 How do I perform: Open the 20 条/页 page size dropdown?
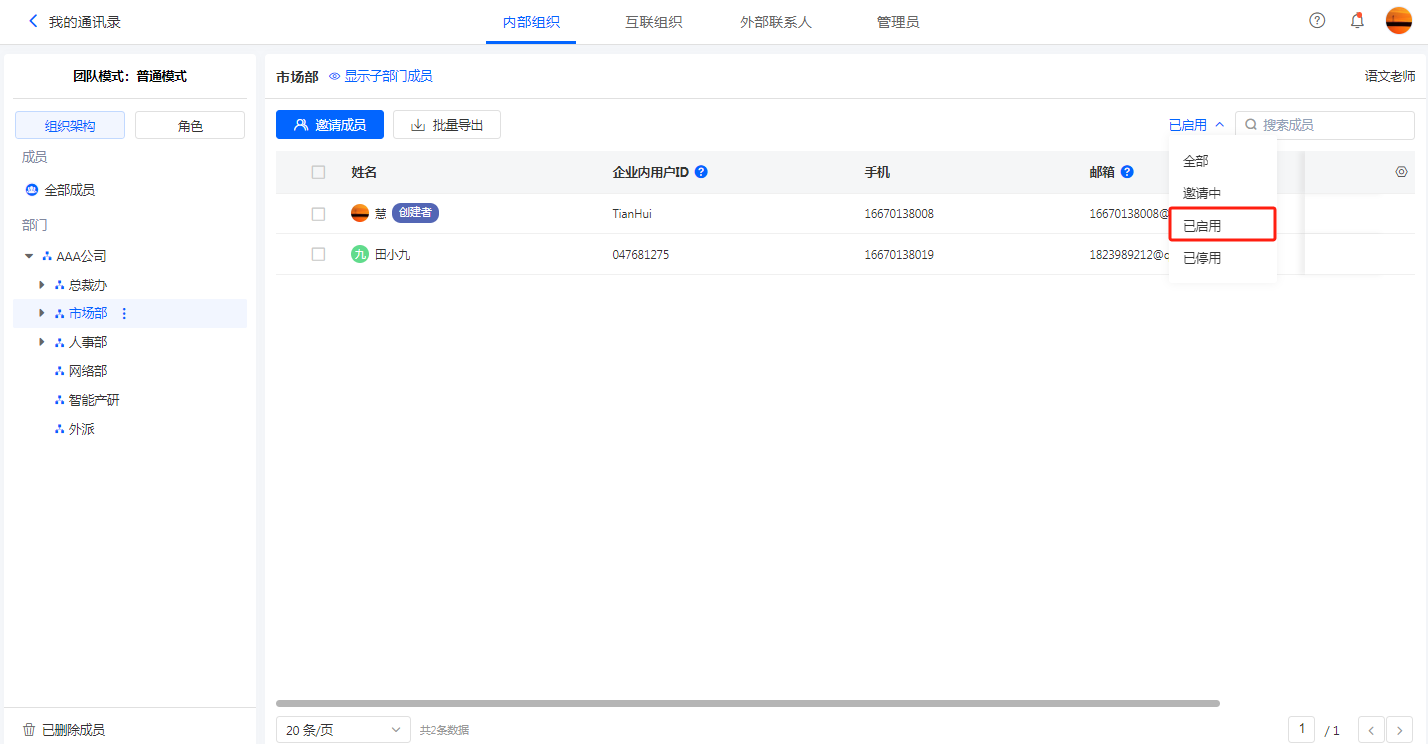point(343,730)
